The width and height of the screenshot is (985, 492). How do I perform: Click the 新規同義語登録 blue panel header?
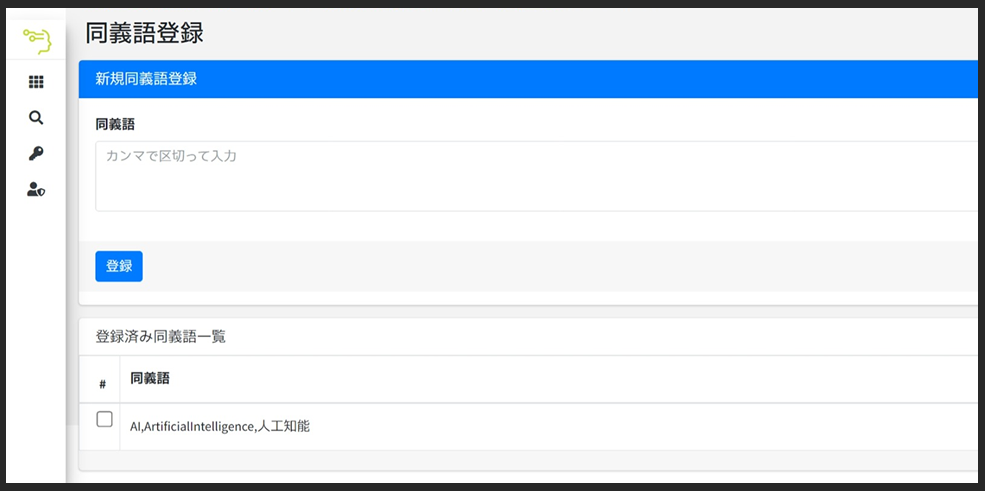146,79
